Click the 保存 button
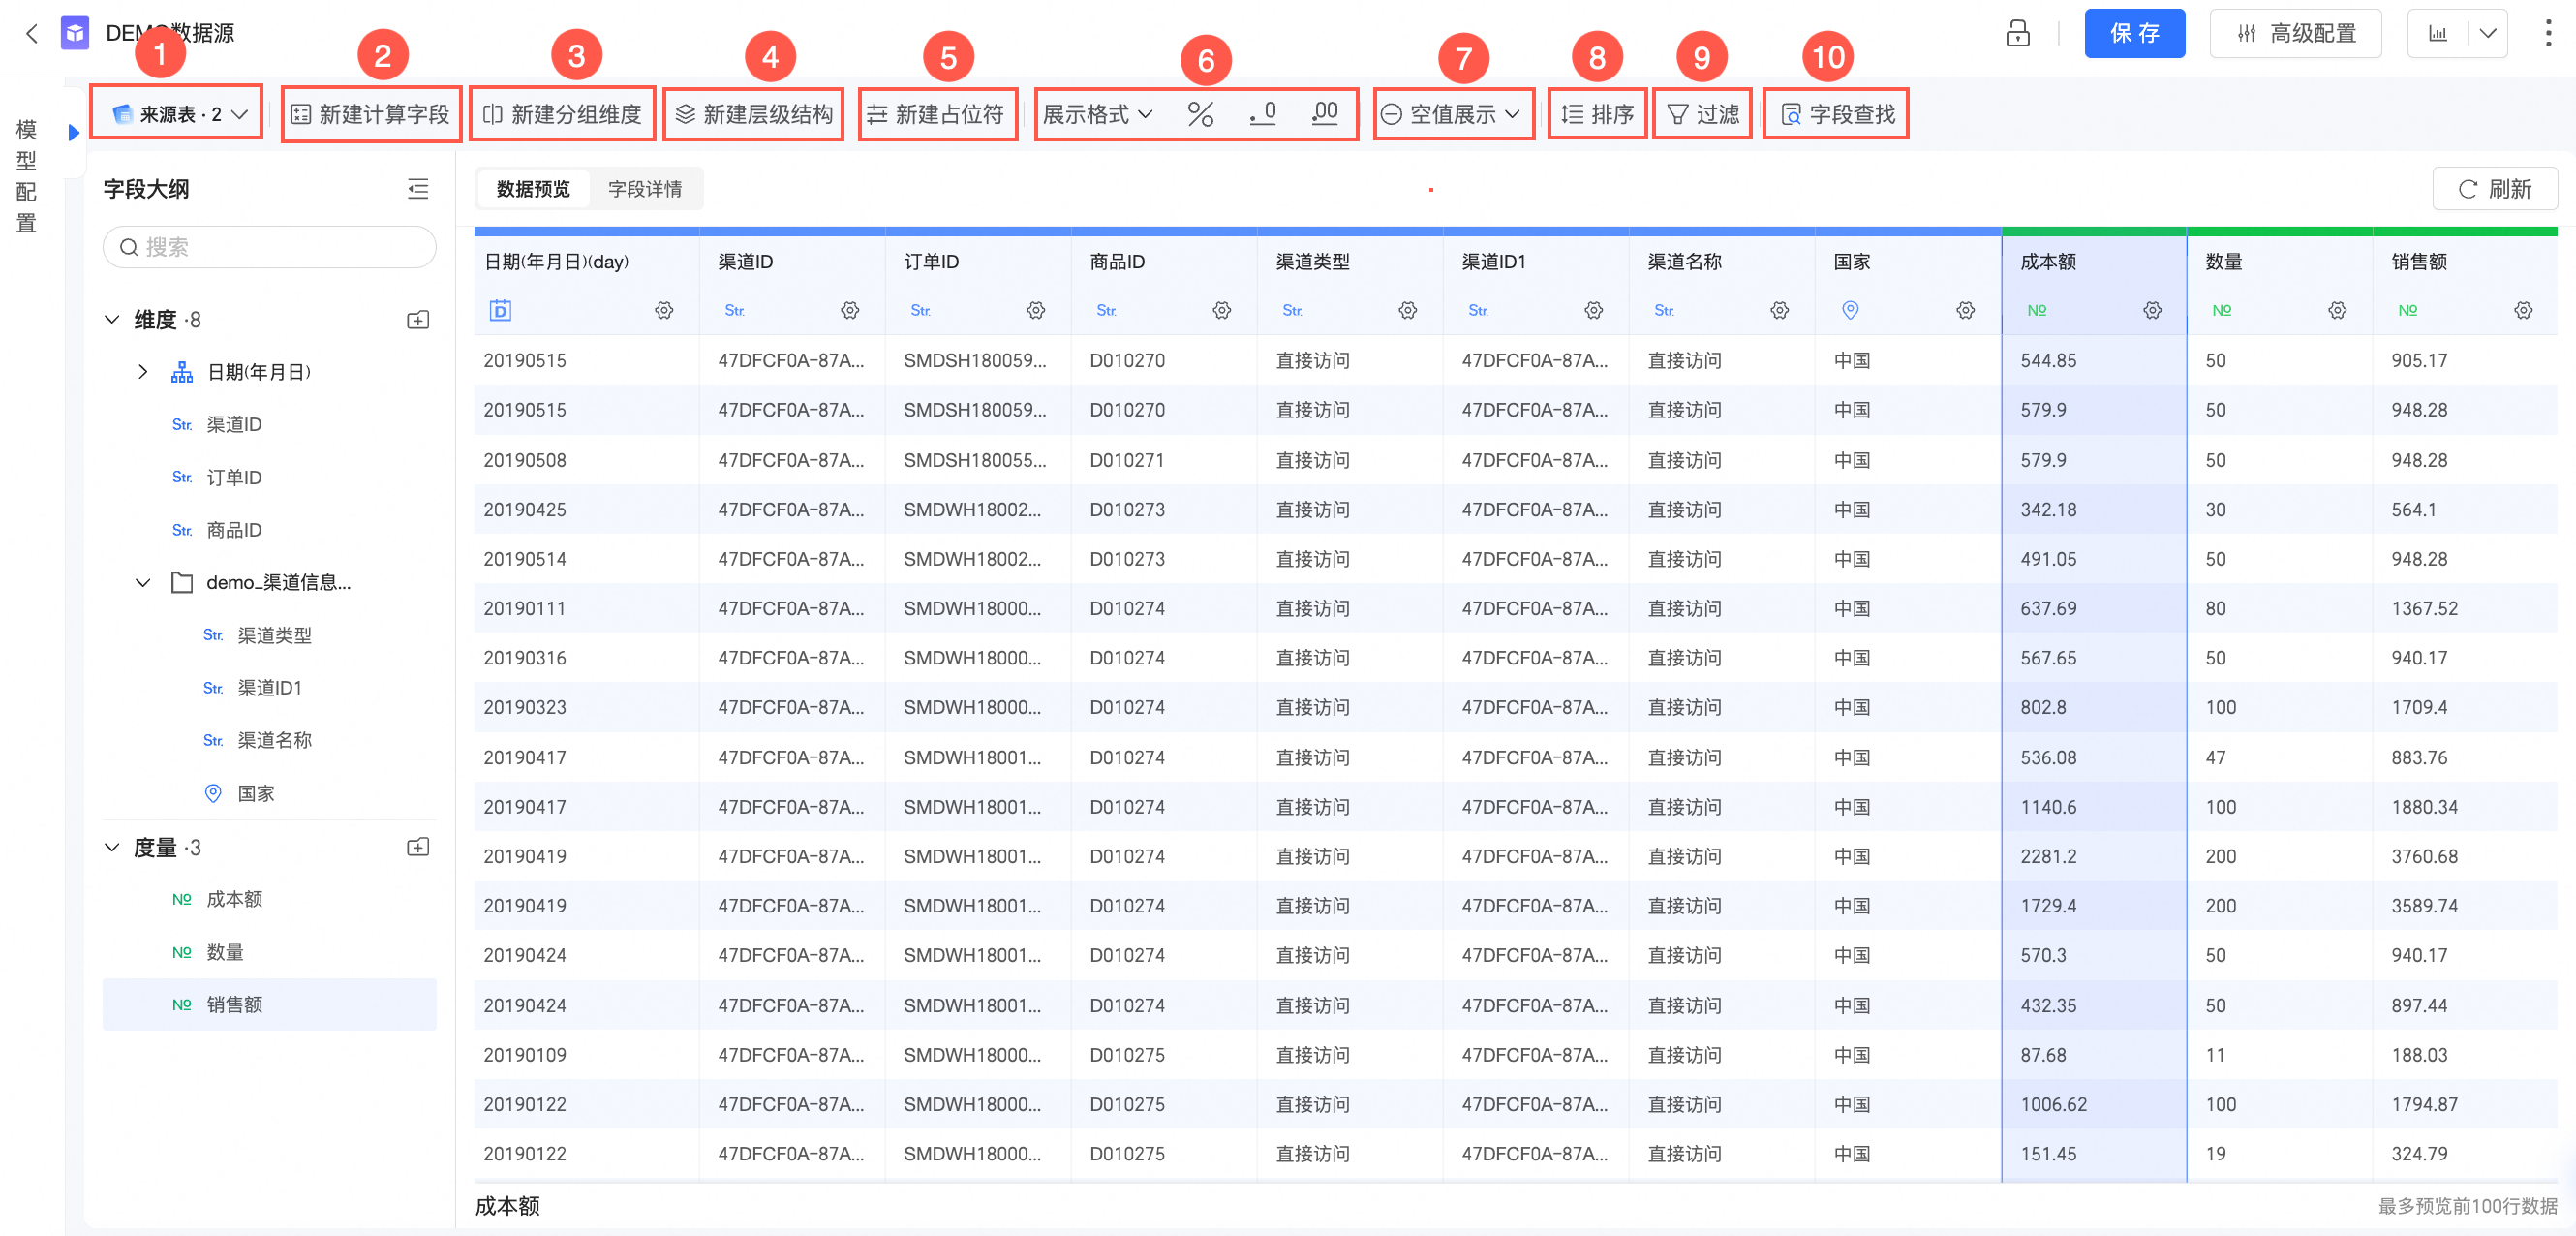This screenshot has height=1236, width=2576. 2134,34
